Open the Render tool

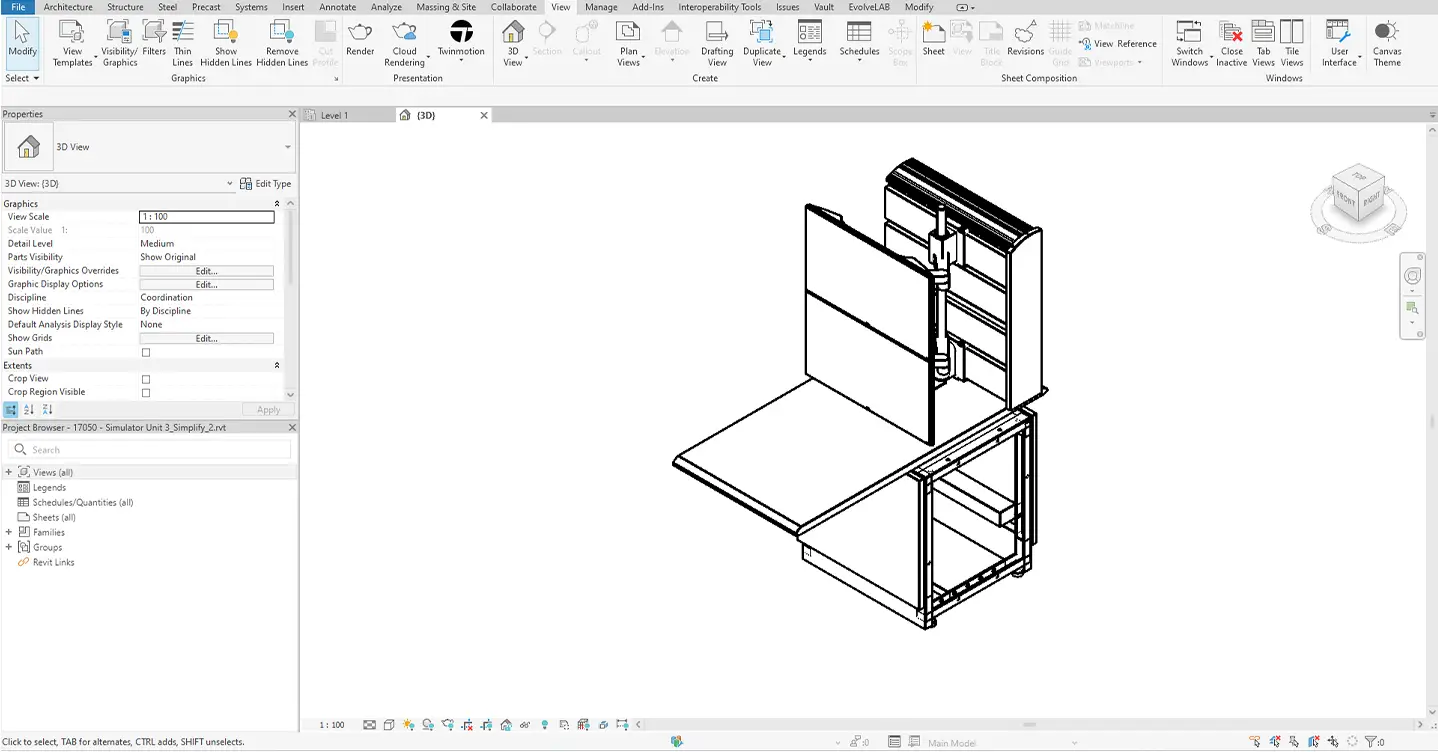point(359,42)
